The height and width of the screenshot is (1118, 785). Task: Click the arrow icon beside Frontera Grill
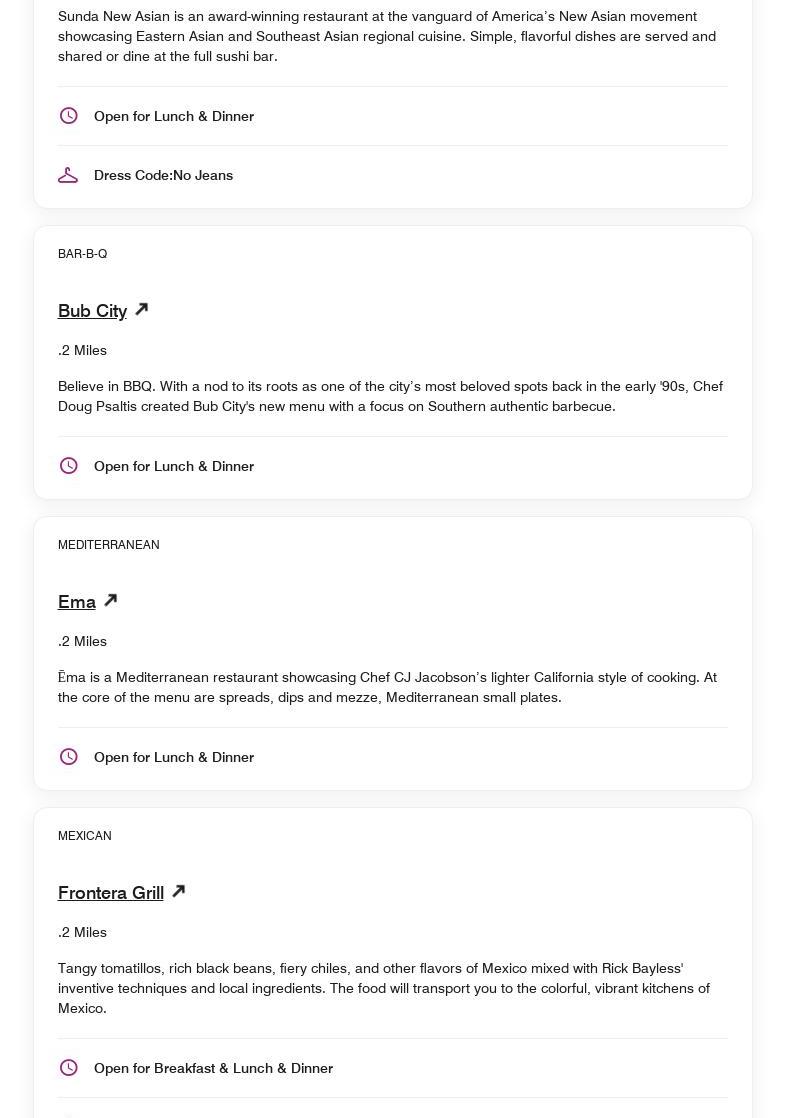[179, 891]
